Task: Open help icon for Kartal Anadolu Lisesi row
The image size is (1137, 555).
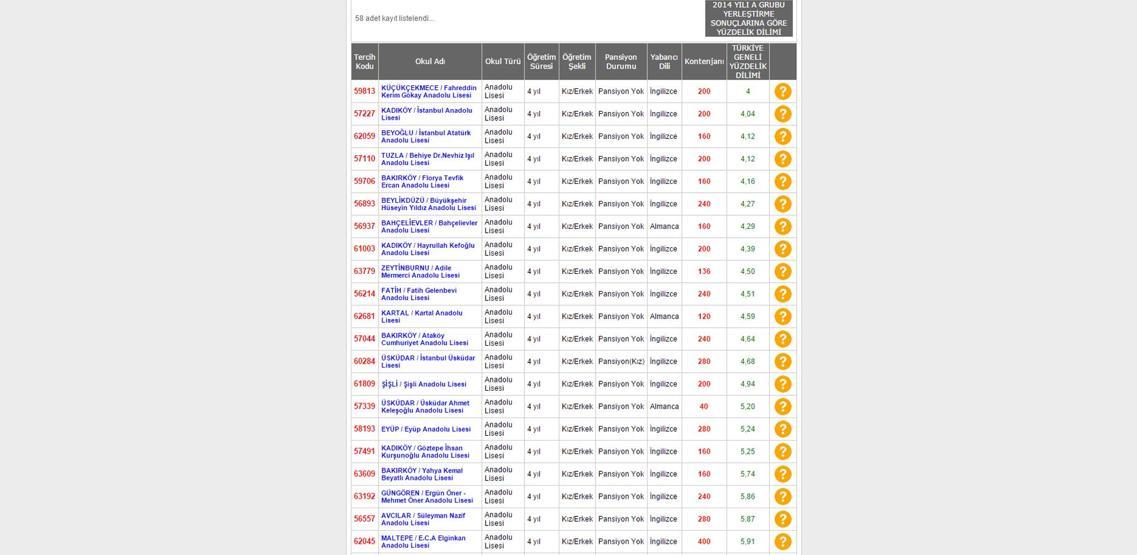Action: [x=782, y=316]
